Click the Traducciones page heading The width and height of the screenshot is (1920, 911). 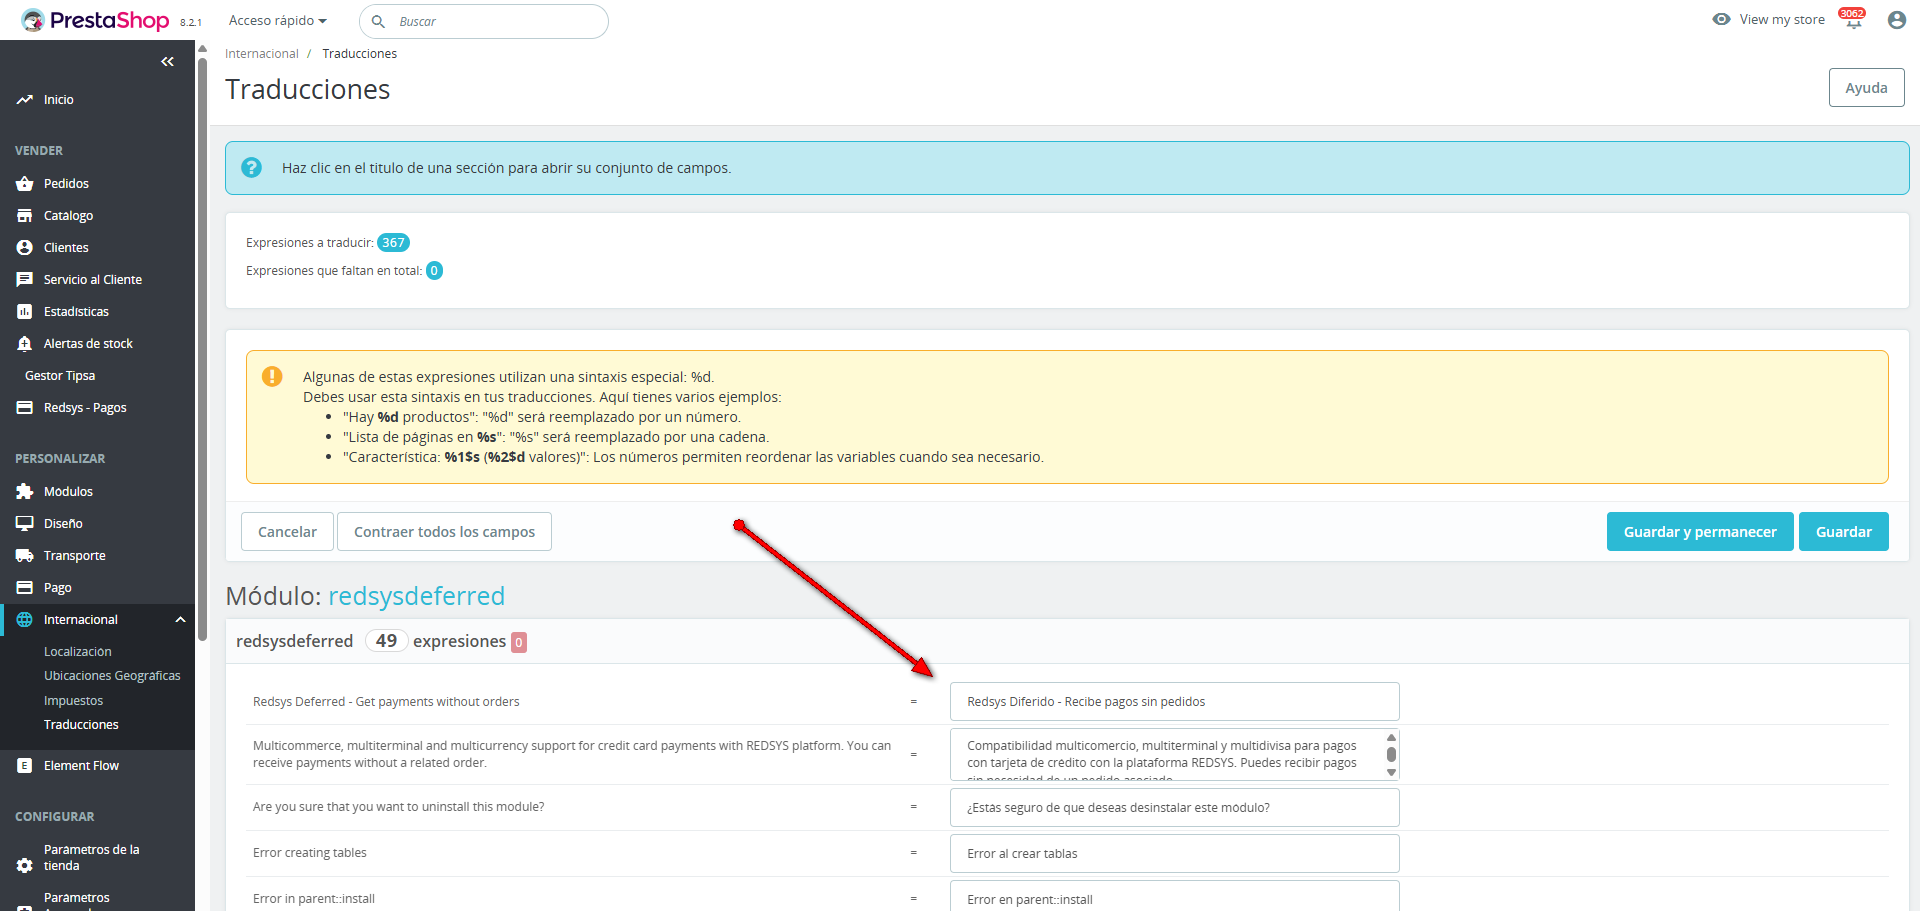click(308, 89)
